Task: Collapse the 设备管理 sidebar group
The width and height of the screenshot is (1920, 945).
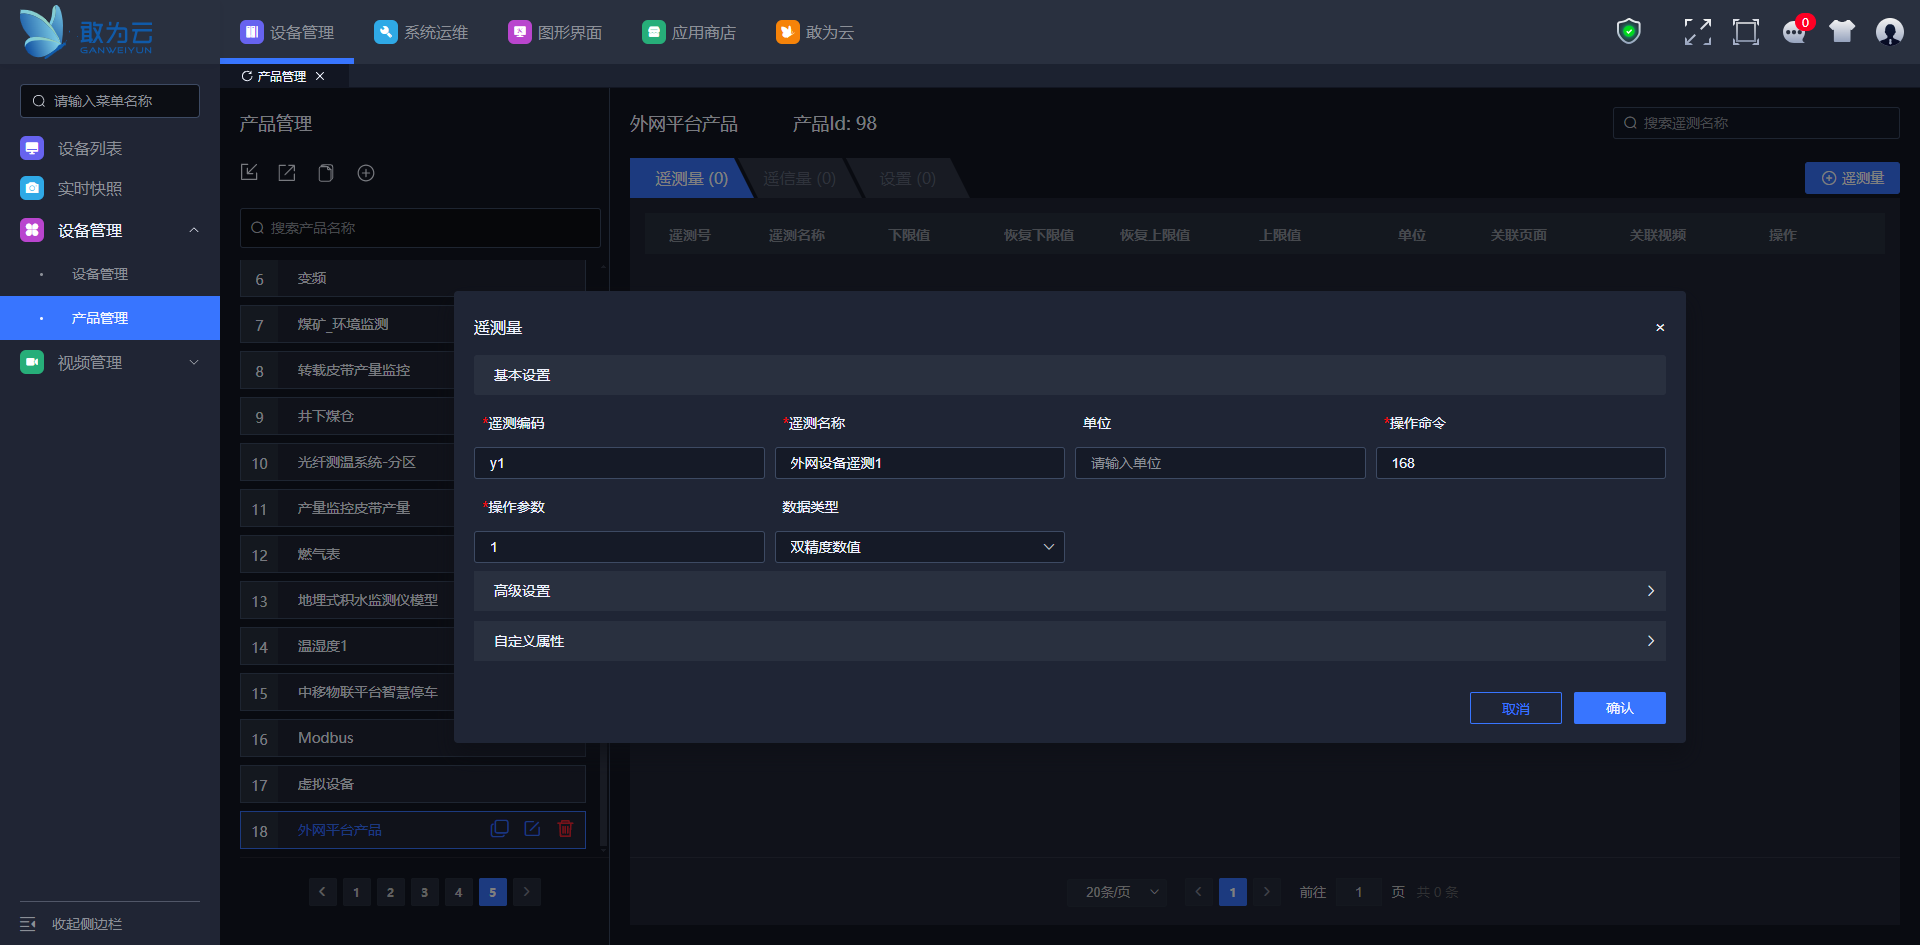Action: tap(194, 230)
